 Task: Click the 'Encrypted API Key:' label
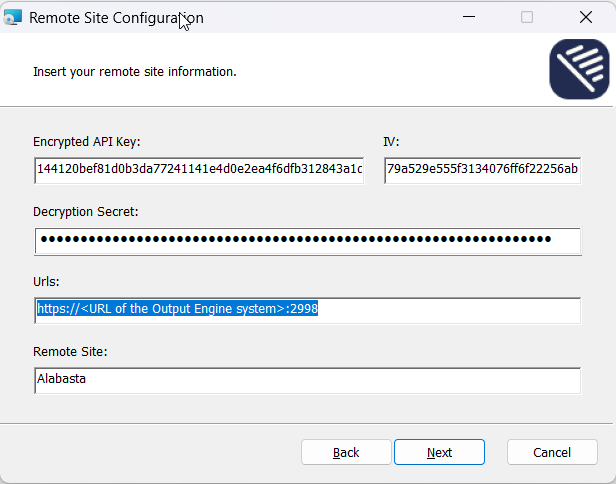87,141
